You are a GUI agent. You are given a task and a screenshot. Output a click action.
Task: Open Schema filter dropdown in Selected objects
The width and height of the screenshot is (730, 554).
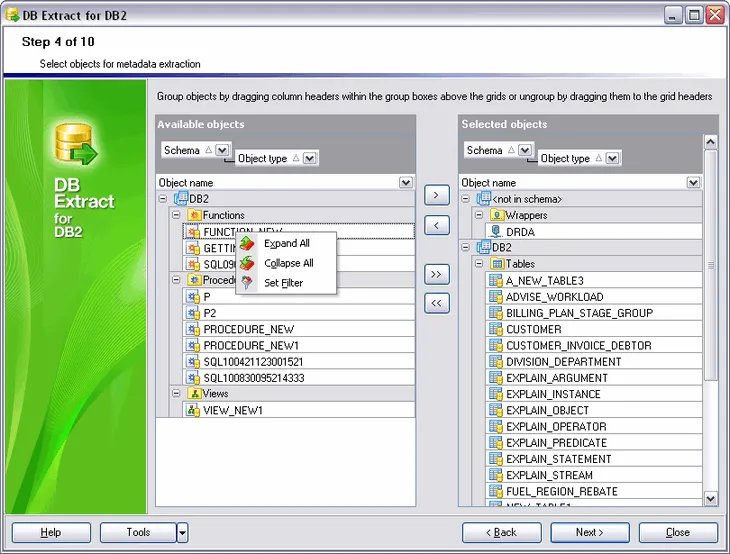[x=525, y=150]
